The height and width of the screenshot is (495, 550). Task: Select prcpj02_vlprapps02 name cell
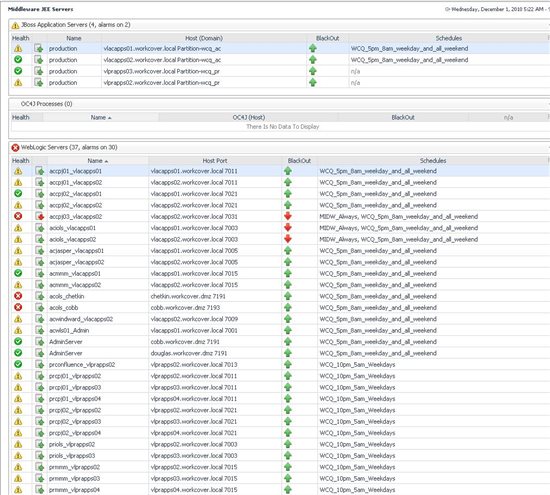[75, 410]
